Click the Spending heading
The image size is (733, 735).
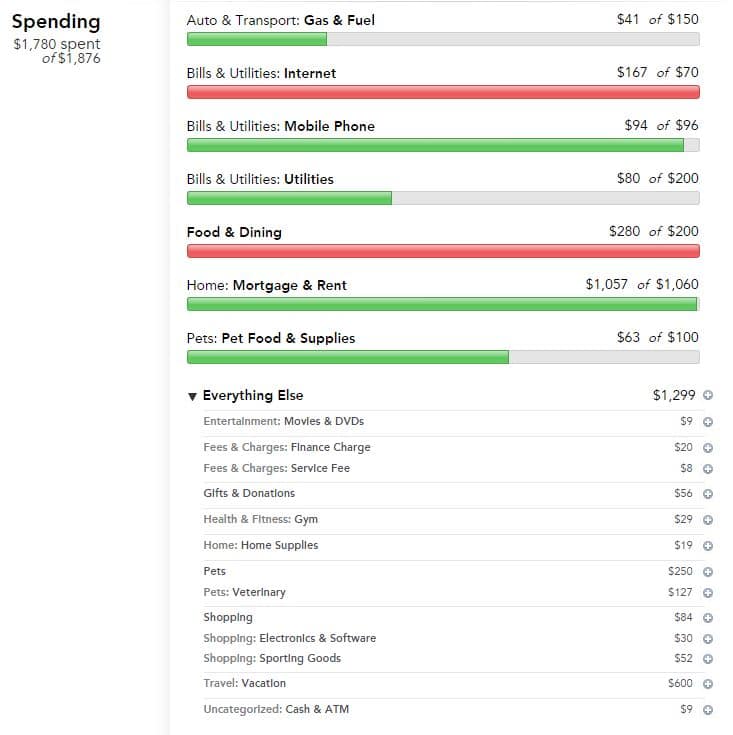pos(56,22)
